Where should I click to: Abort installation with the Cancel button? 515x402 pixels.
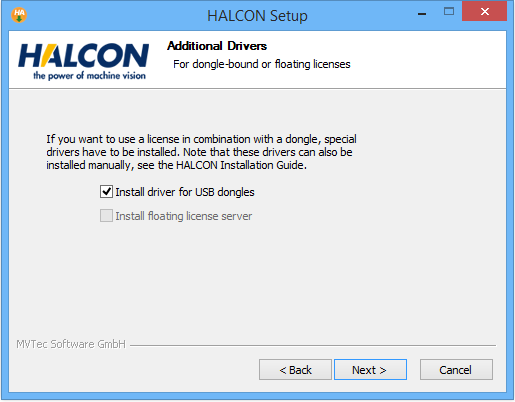(x=456, y=370)
